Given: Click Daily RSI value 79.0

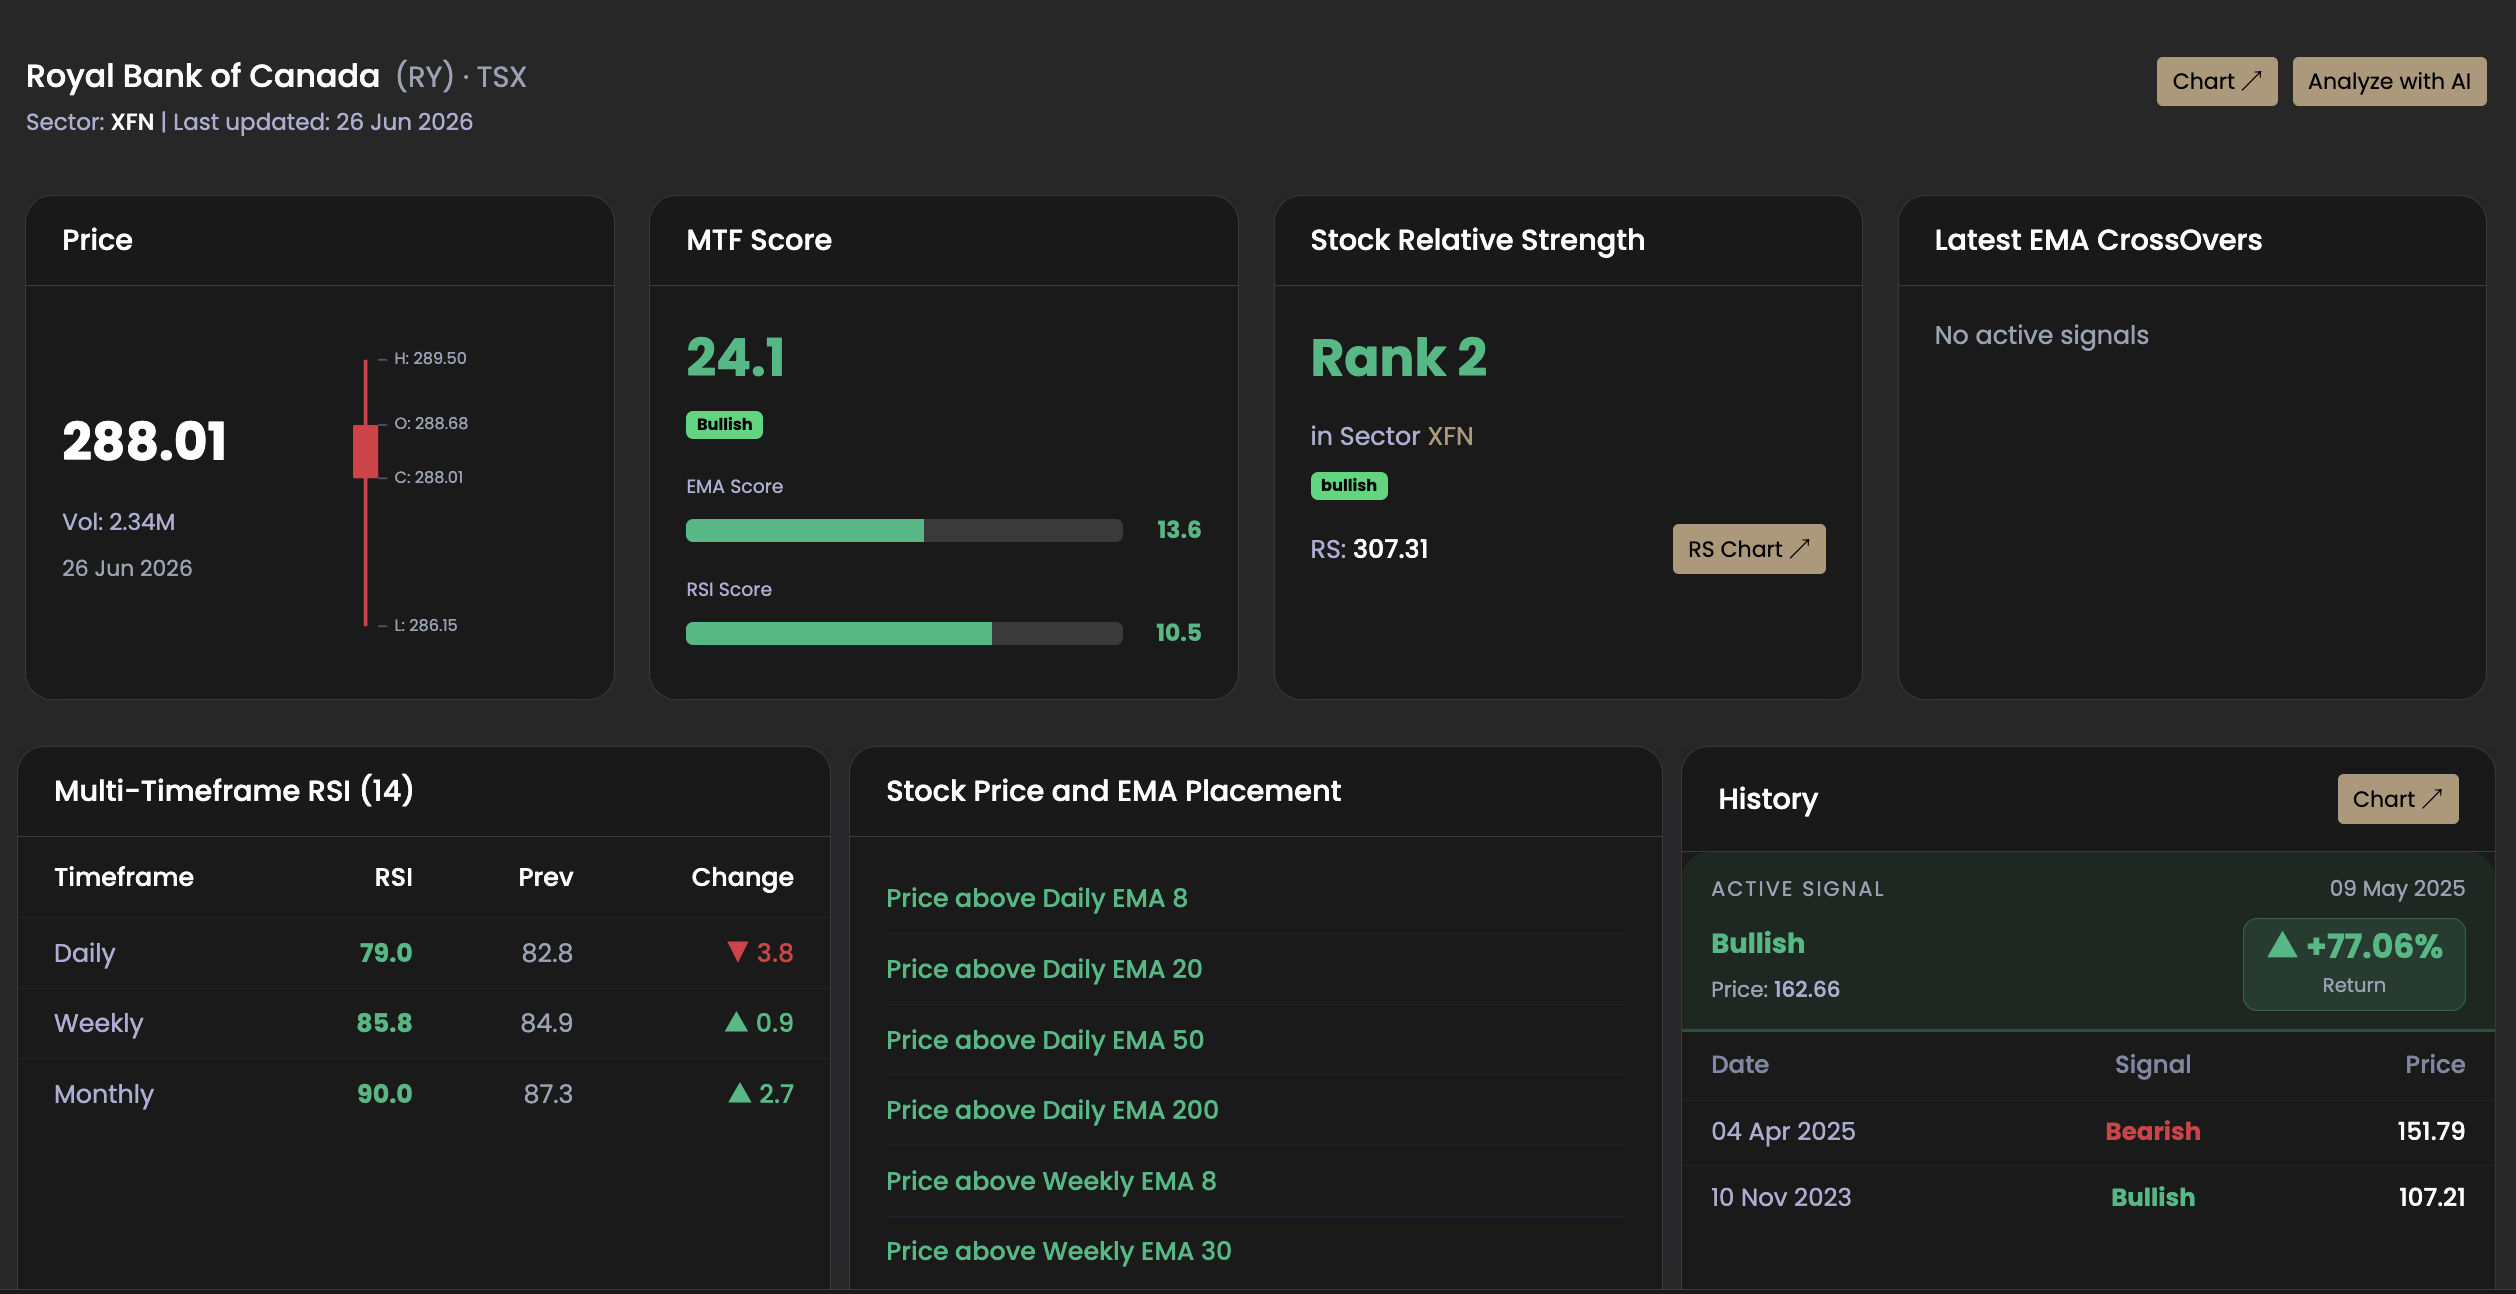Looking at the screenshot, I should (386, 953).
